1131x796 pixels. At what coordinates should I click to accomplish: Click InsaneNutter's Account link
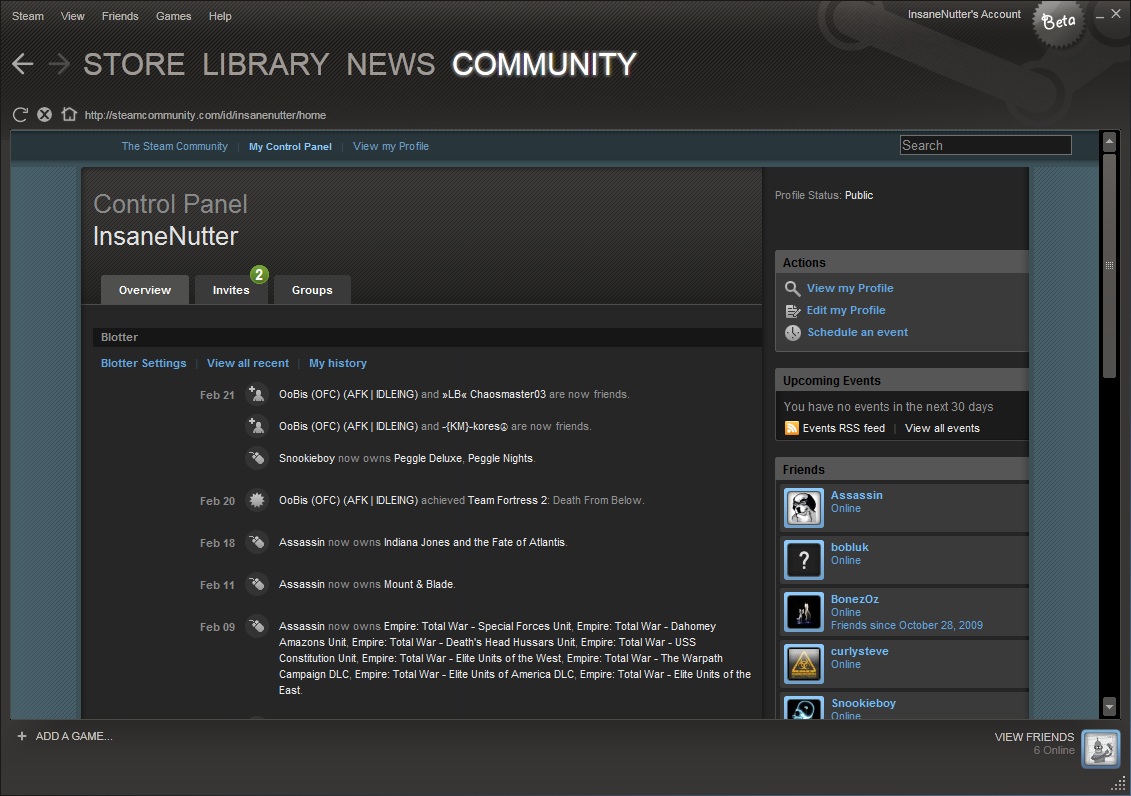tap(964, 14)
